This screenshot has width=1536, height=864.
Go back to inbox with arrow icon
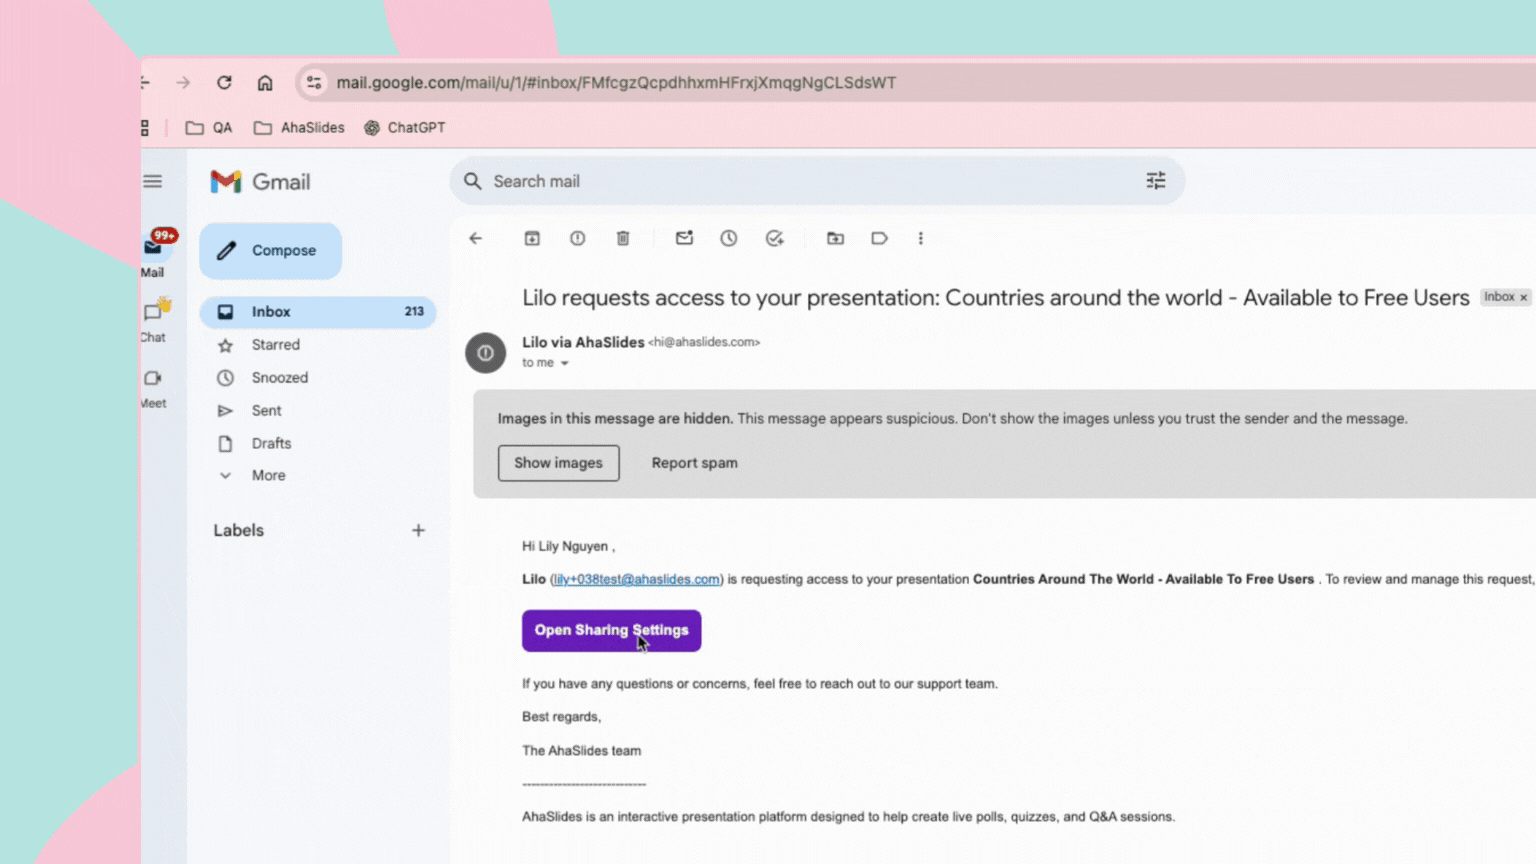point(476,238)
